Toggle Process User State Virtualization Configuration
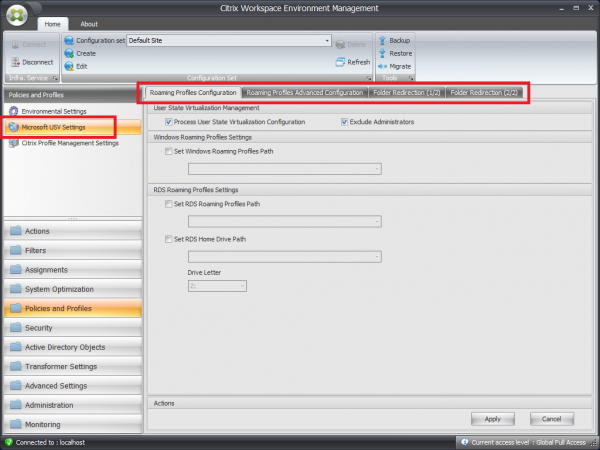This screenshot has height=450, width=600. 166,122
